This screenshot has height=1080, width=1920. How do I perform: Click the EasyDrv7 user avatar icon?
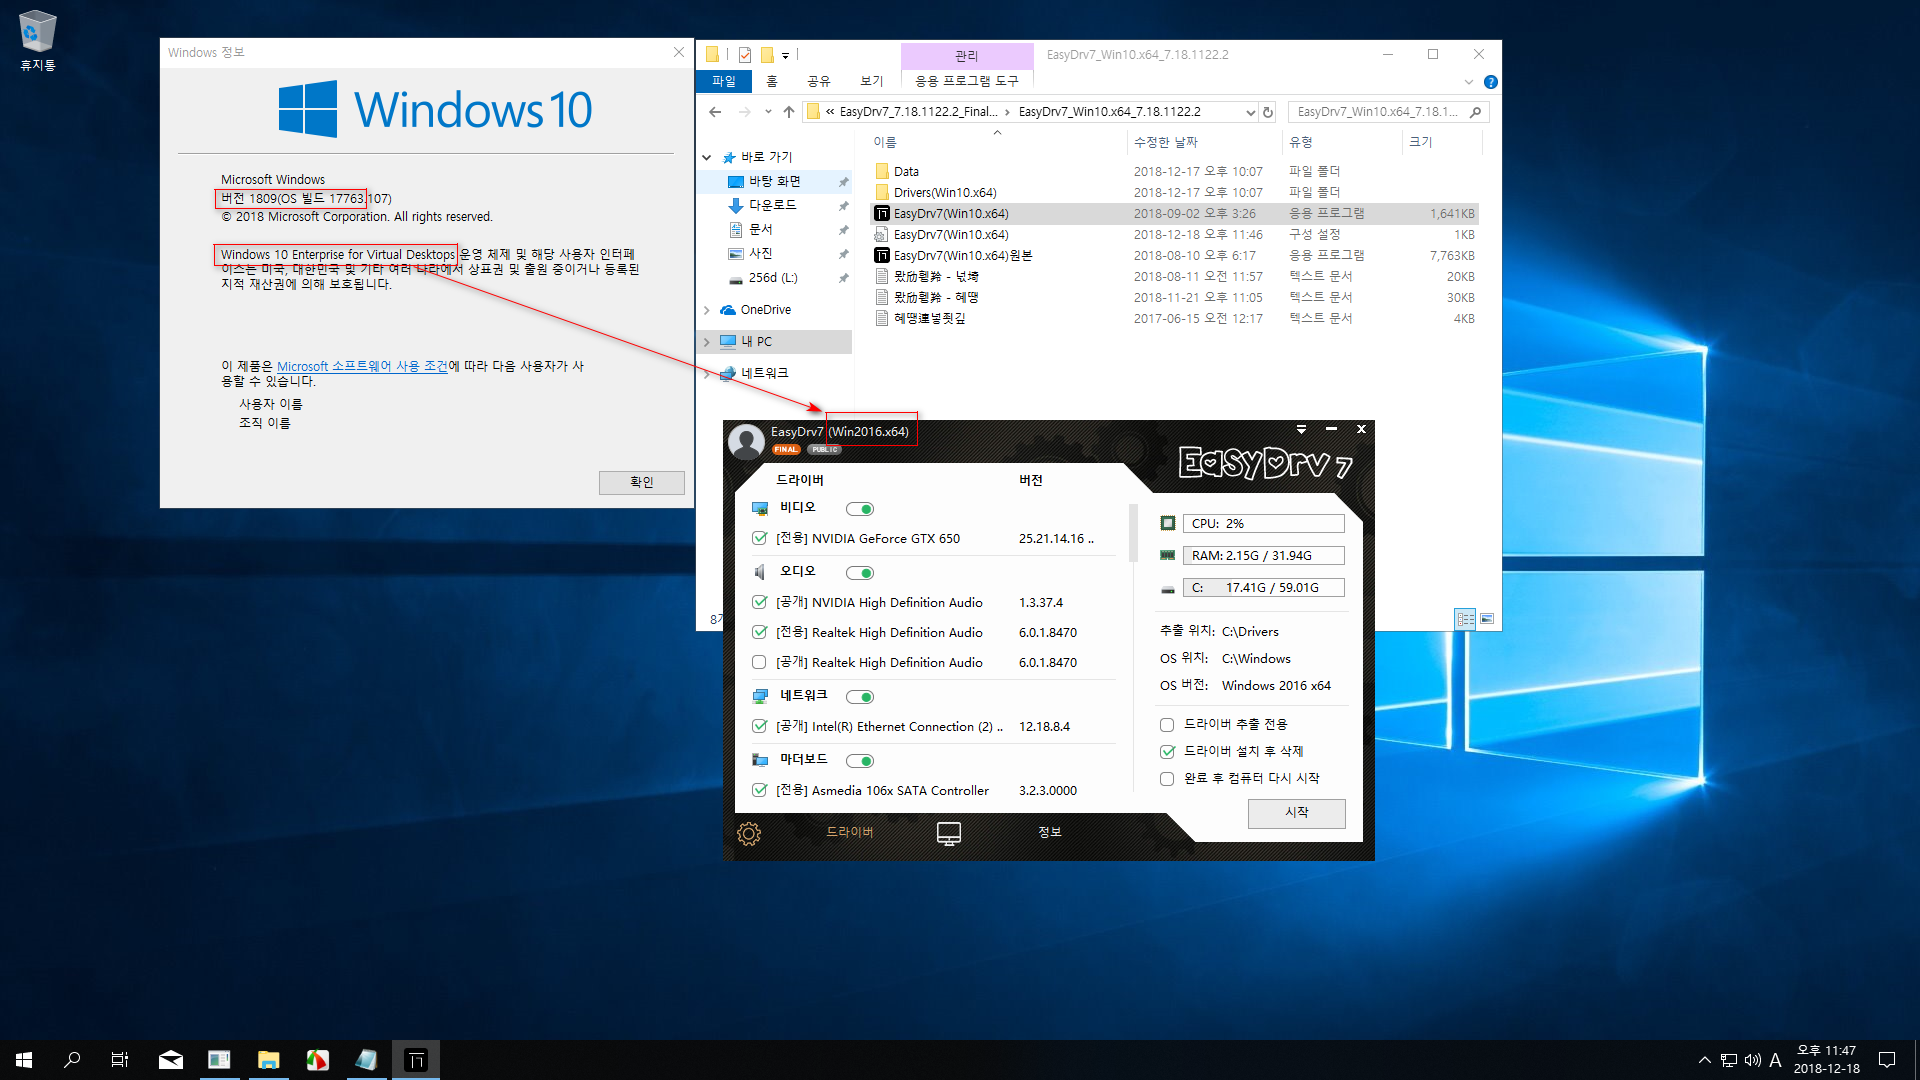click(746, 441)
